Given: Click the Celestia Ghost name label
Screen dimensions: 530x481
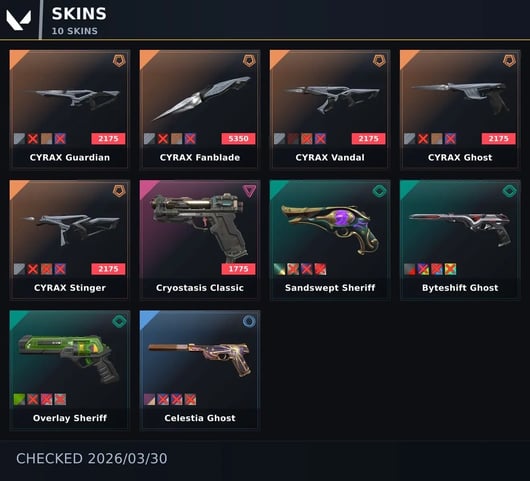Looking at the screenshot, I should tap(200, 418).
